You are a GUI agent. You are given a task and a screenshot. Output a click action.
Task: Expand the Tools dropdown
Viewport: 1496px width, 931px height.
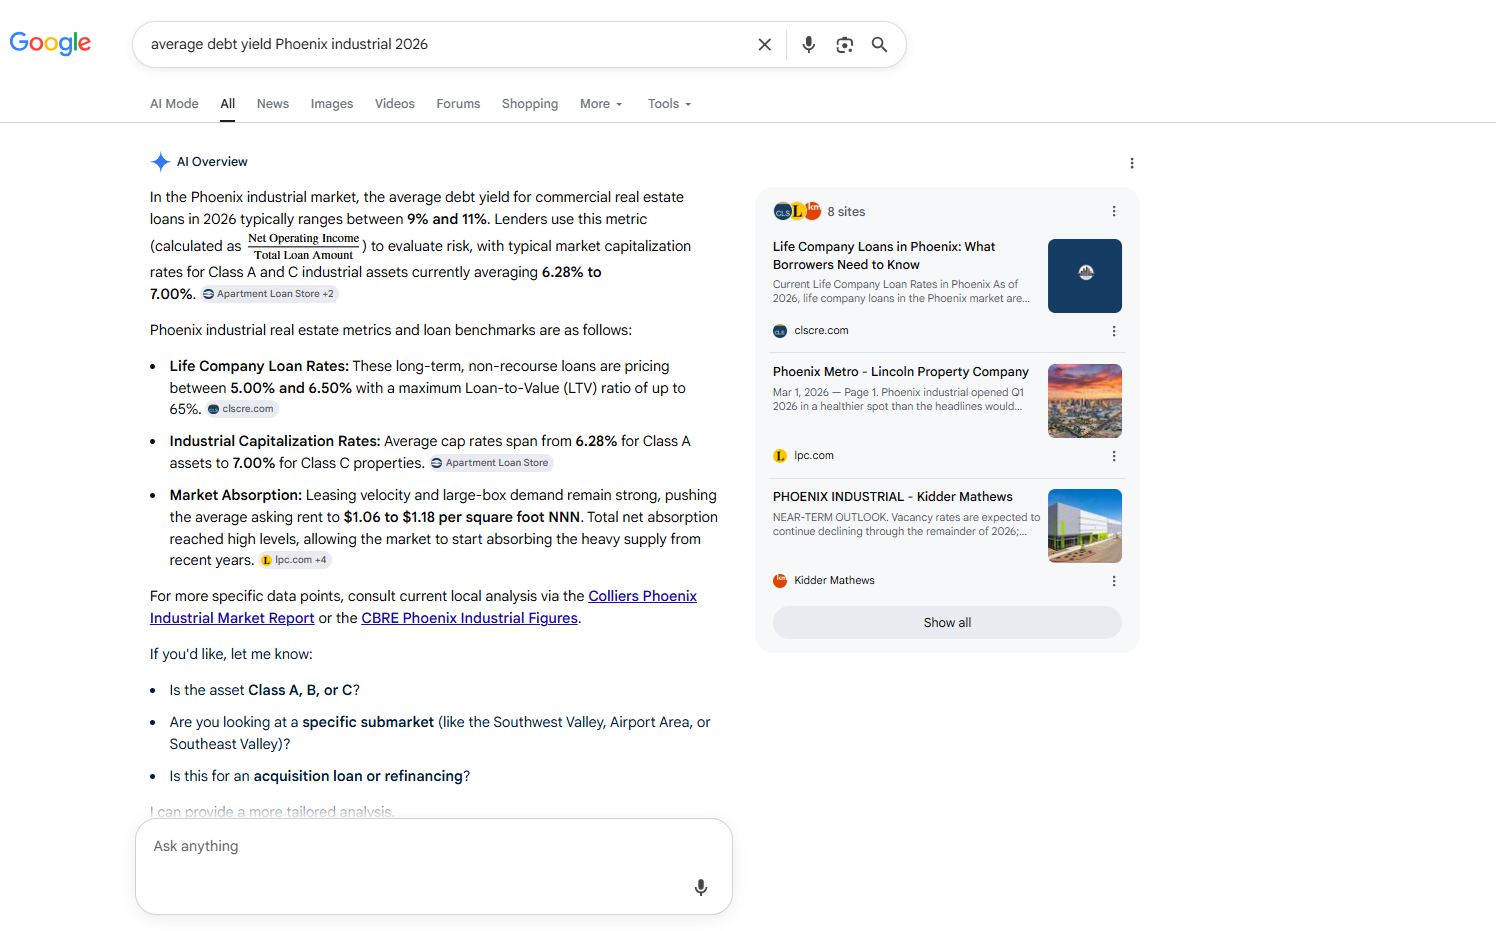pyautogui.click(x=669, y=103)
